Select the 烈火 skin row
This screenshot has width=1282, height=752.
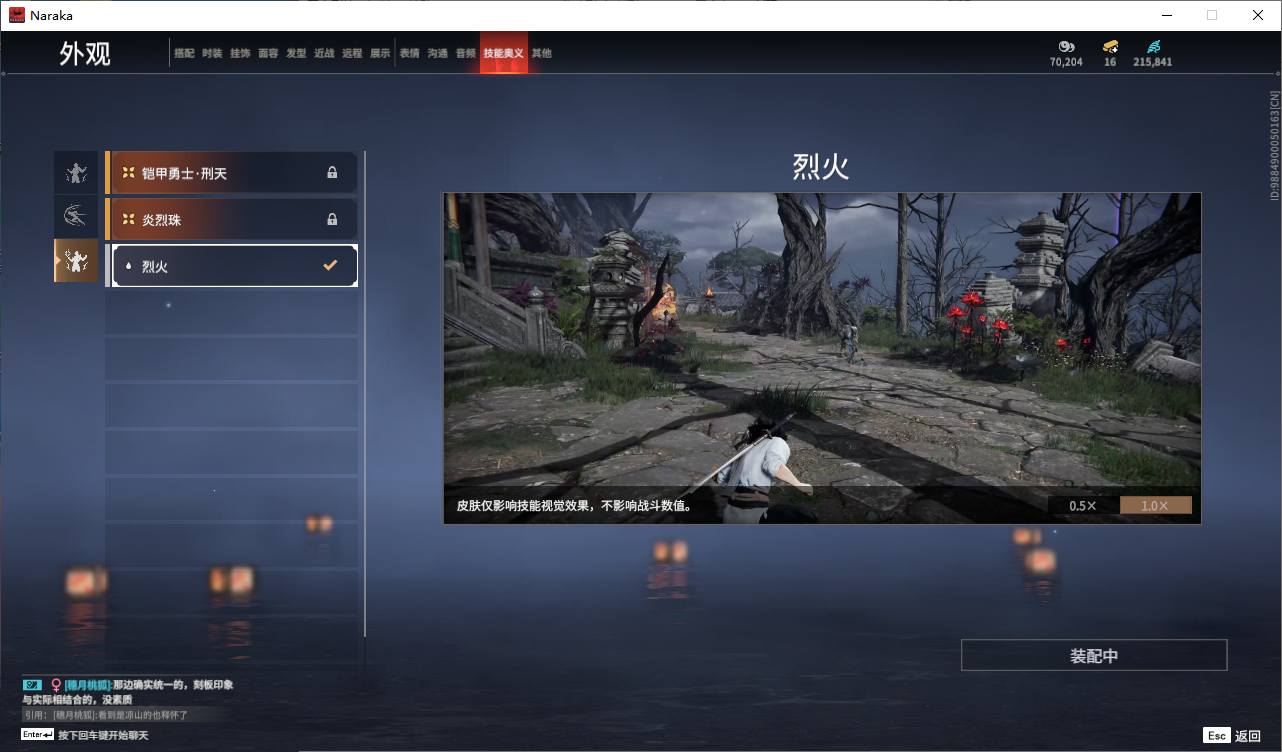pos(231,266)
